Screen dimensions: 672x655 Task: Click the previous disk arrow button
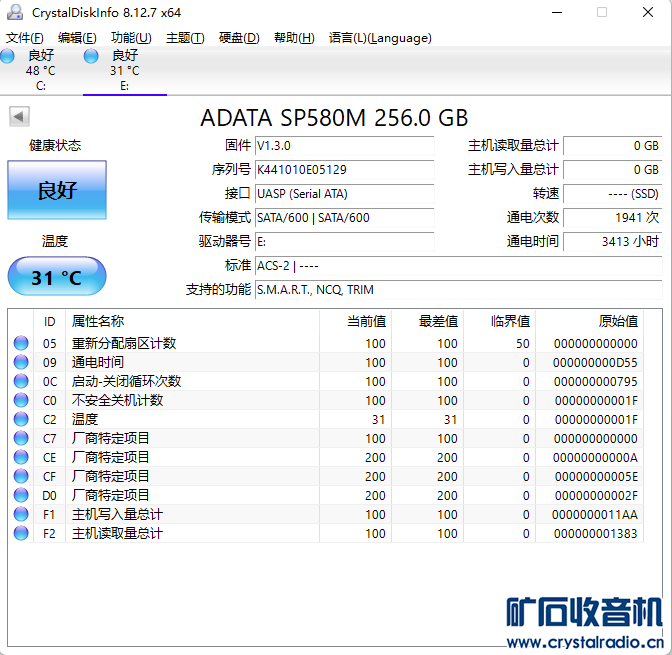click(19, 117)
